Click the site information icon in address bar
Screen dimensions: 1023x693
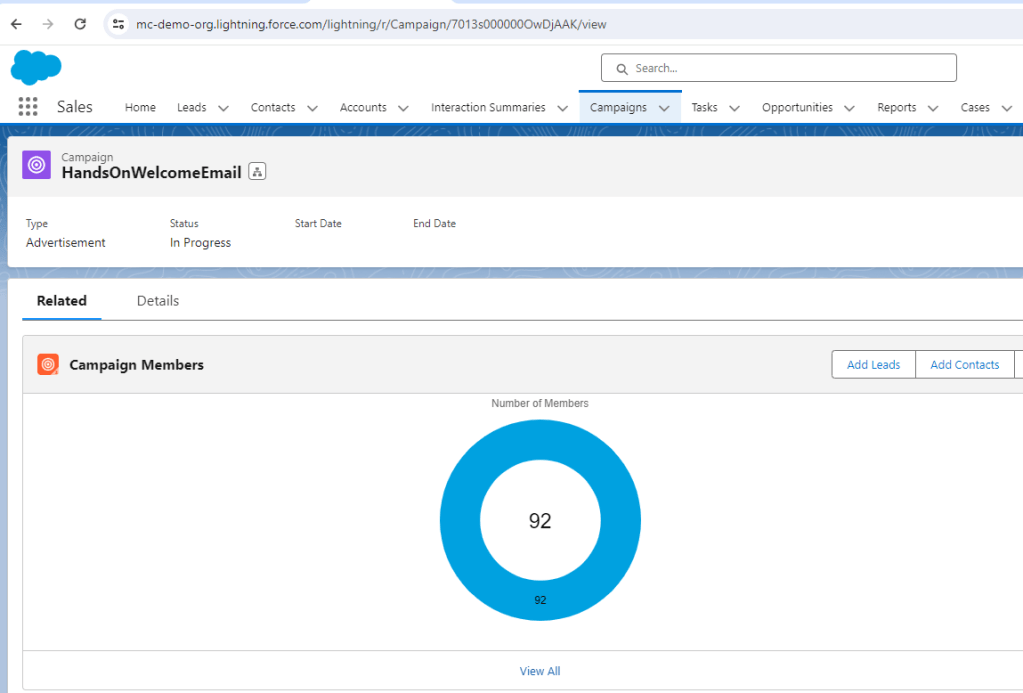pos(118,24)
